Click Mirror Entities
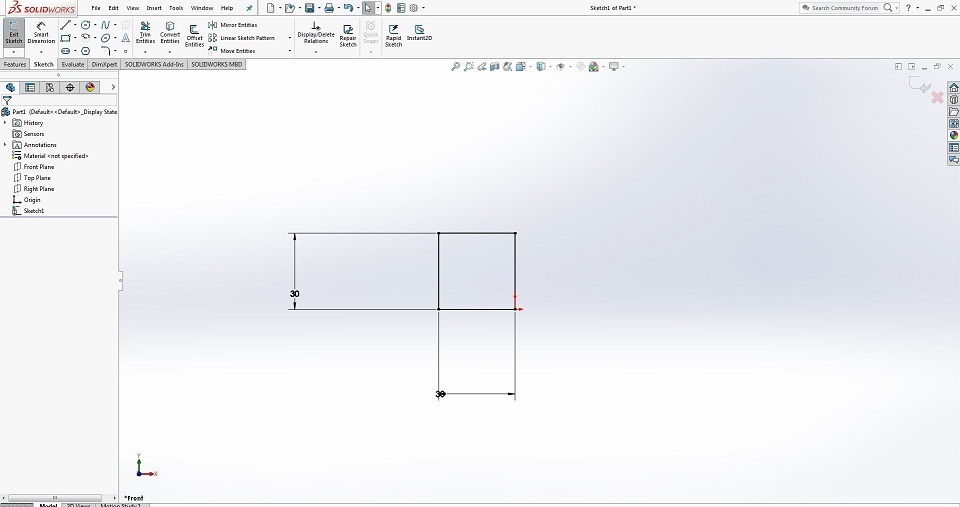Screen dimensions: 960x507 (x=233, y=25)
